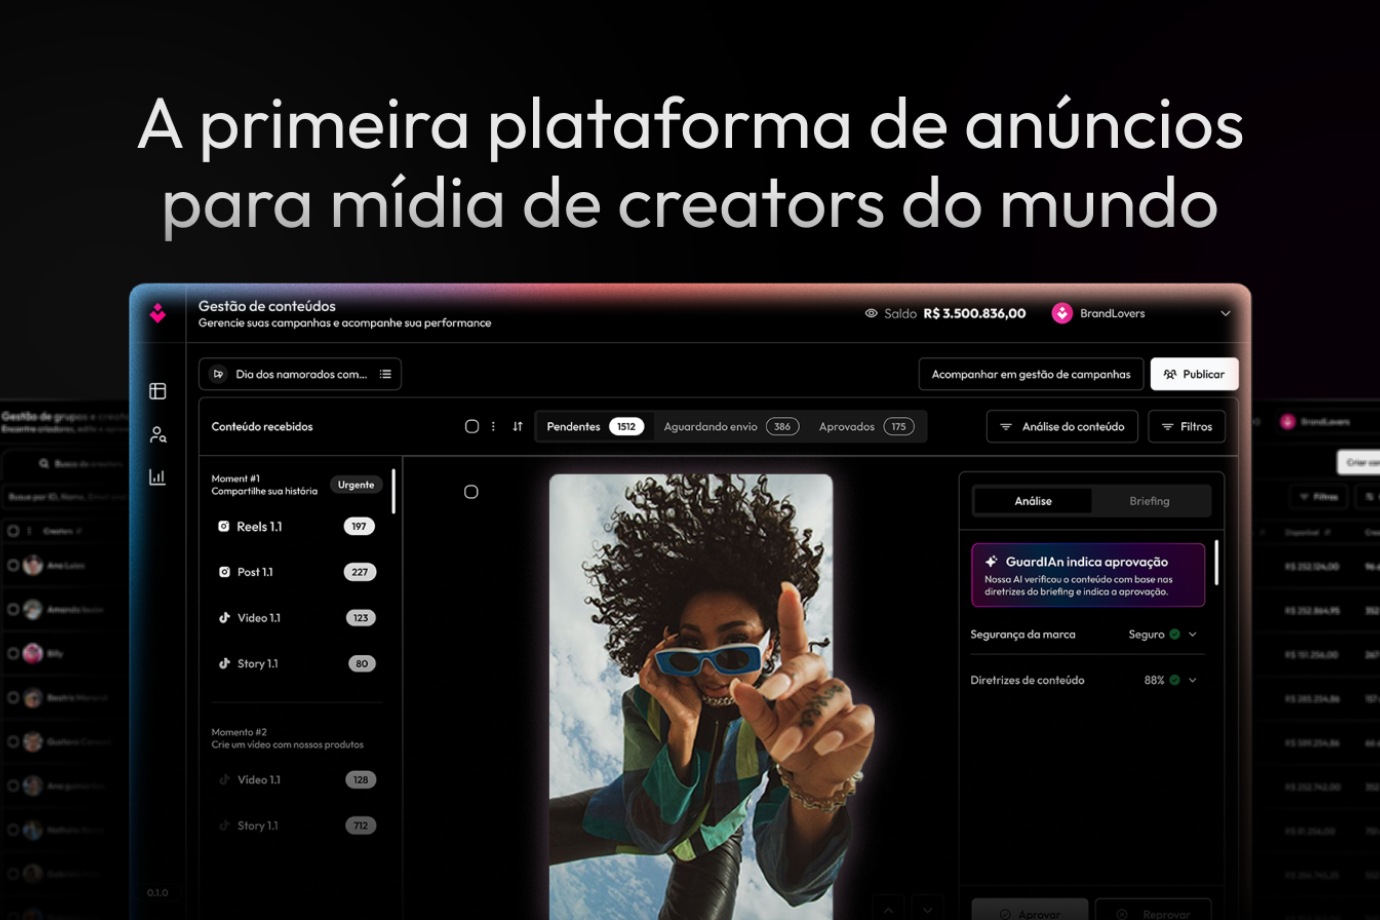The height and width of the screenshot is (920, 1380).
Task: Toggle the balance visibility eye icon
Action: click(871, 314)
